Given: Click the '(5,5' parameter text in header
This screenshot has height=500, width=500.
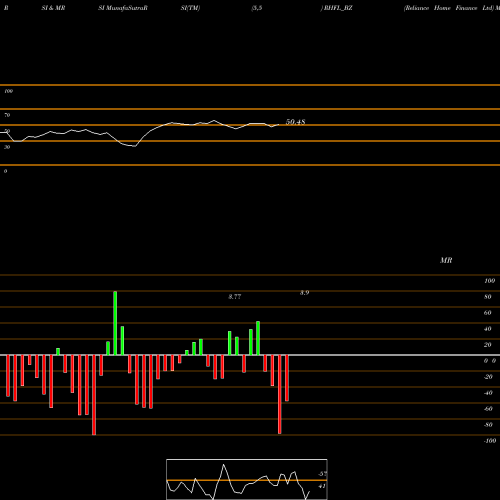Looking at the screenshot, I should click(x=257, y=8).
